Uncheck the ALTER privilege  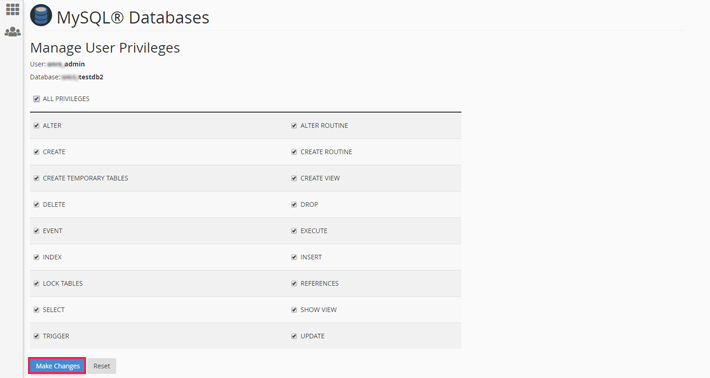(36, 125)
